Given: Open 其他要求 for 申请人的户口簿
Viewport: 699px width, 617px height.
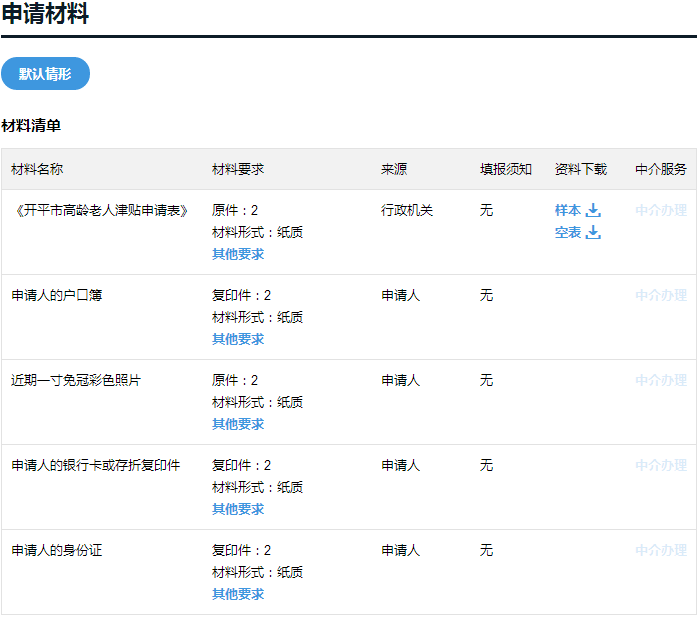Looking at the screenshot, I should tap(238, 339).
